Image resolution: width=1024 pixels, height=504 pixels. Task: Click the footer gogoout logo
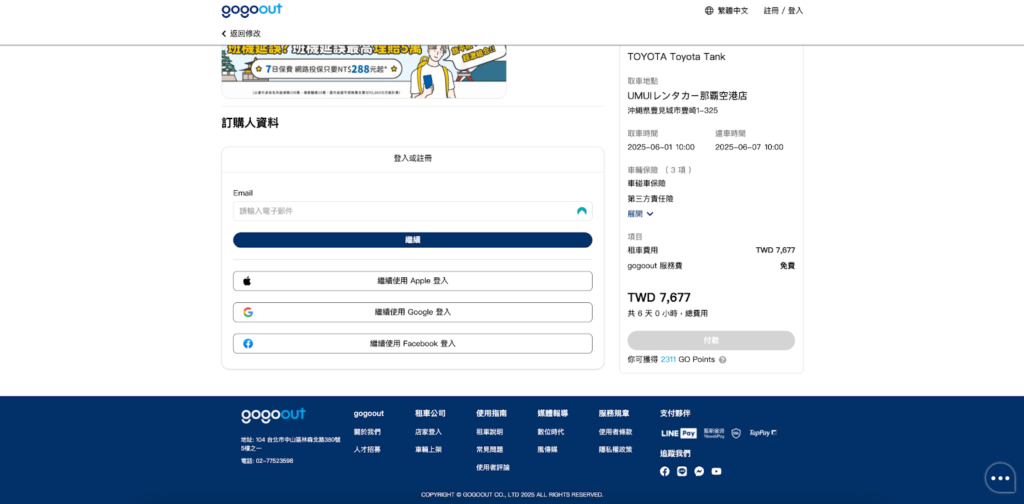pos(273,415)
